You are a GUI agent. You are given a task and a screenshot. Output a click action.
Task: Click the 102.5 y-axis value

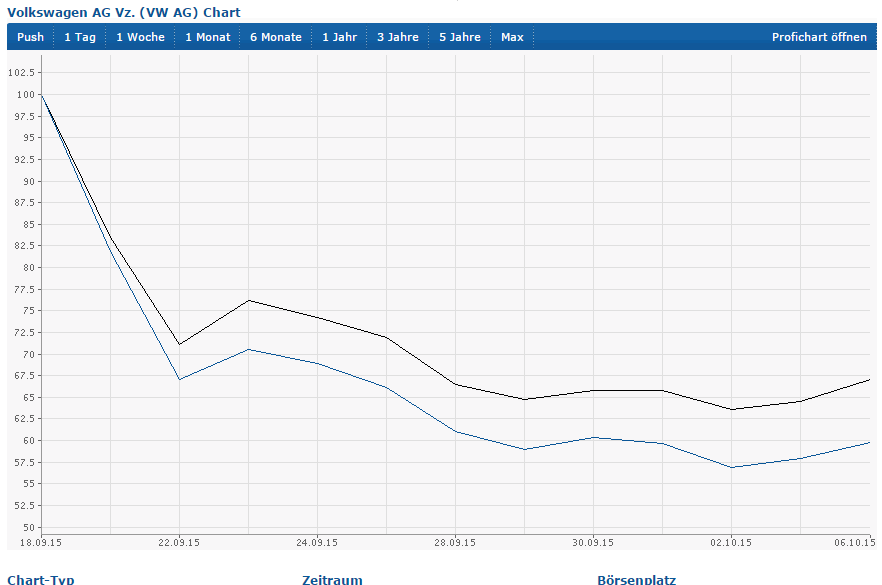click(21, 73)
